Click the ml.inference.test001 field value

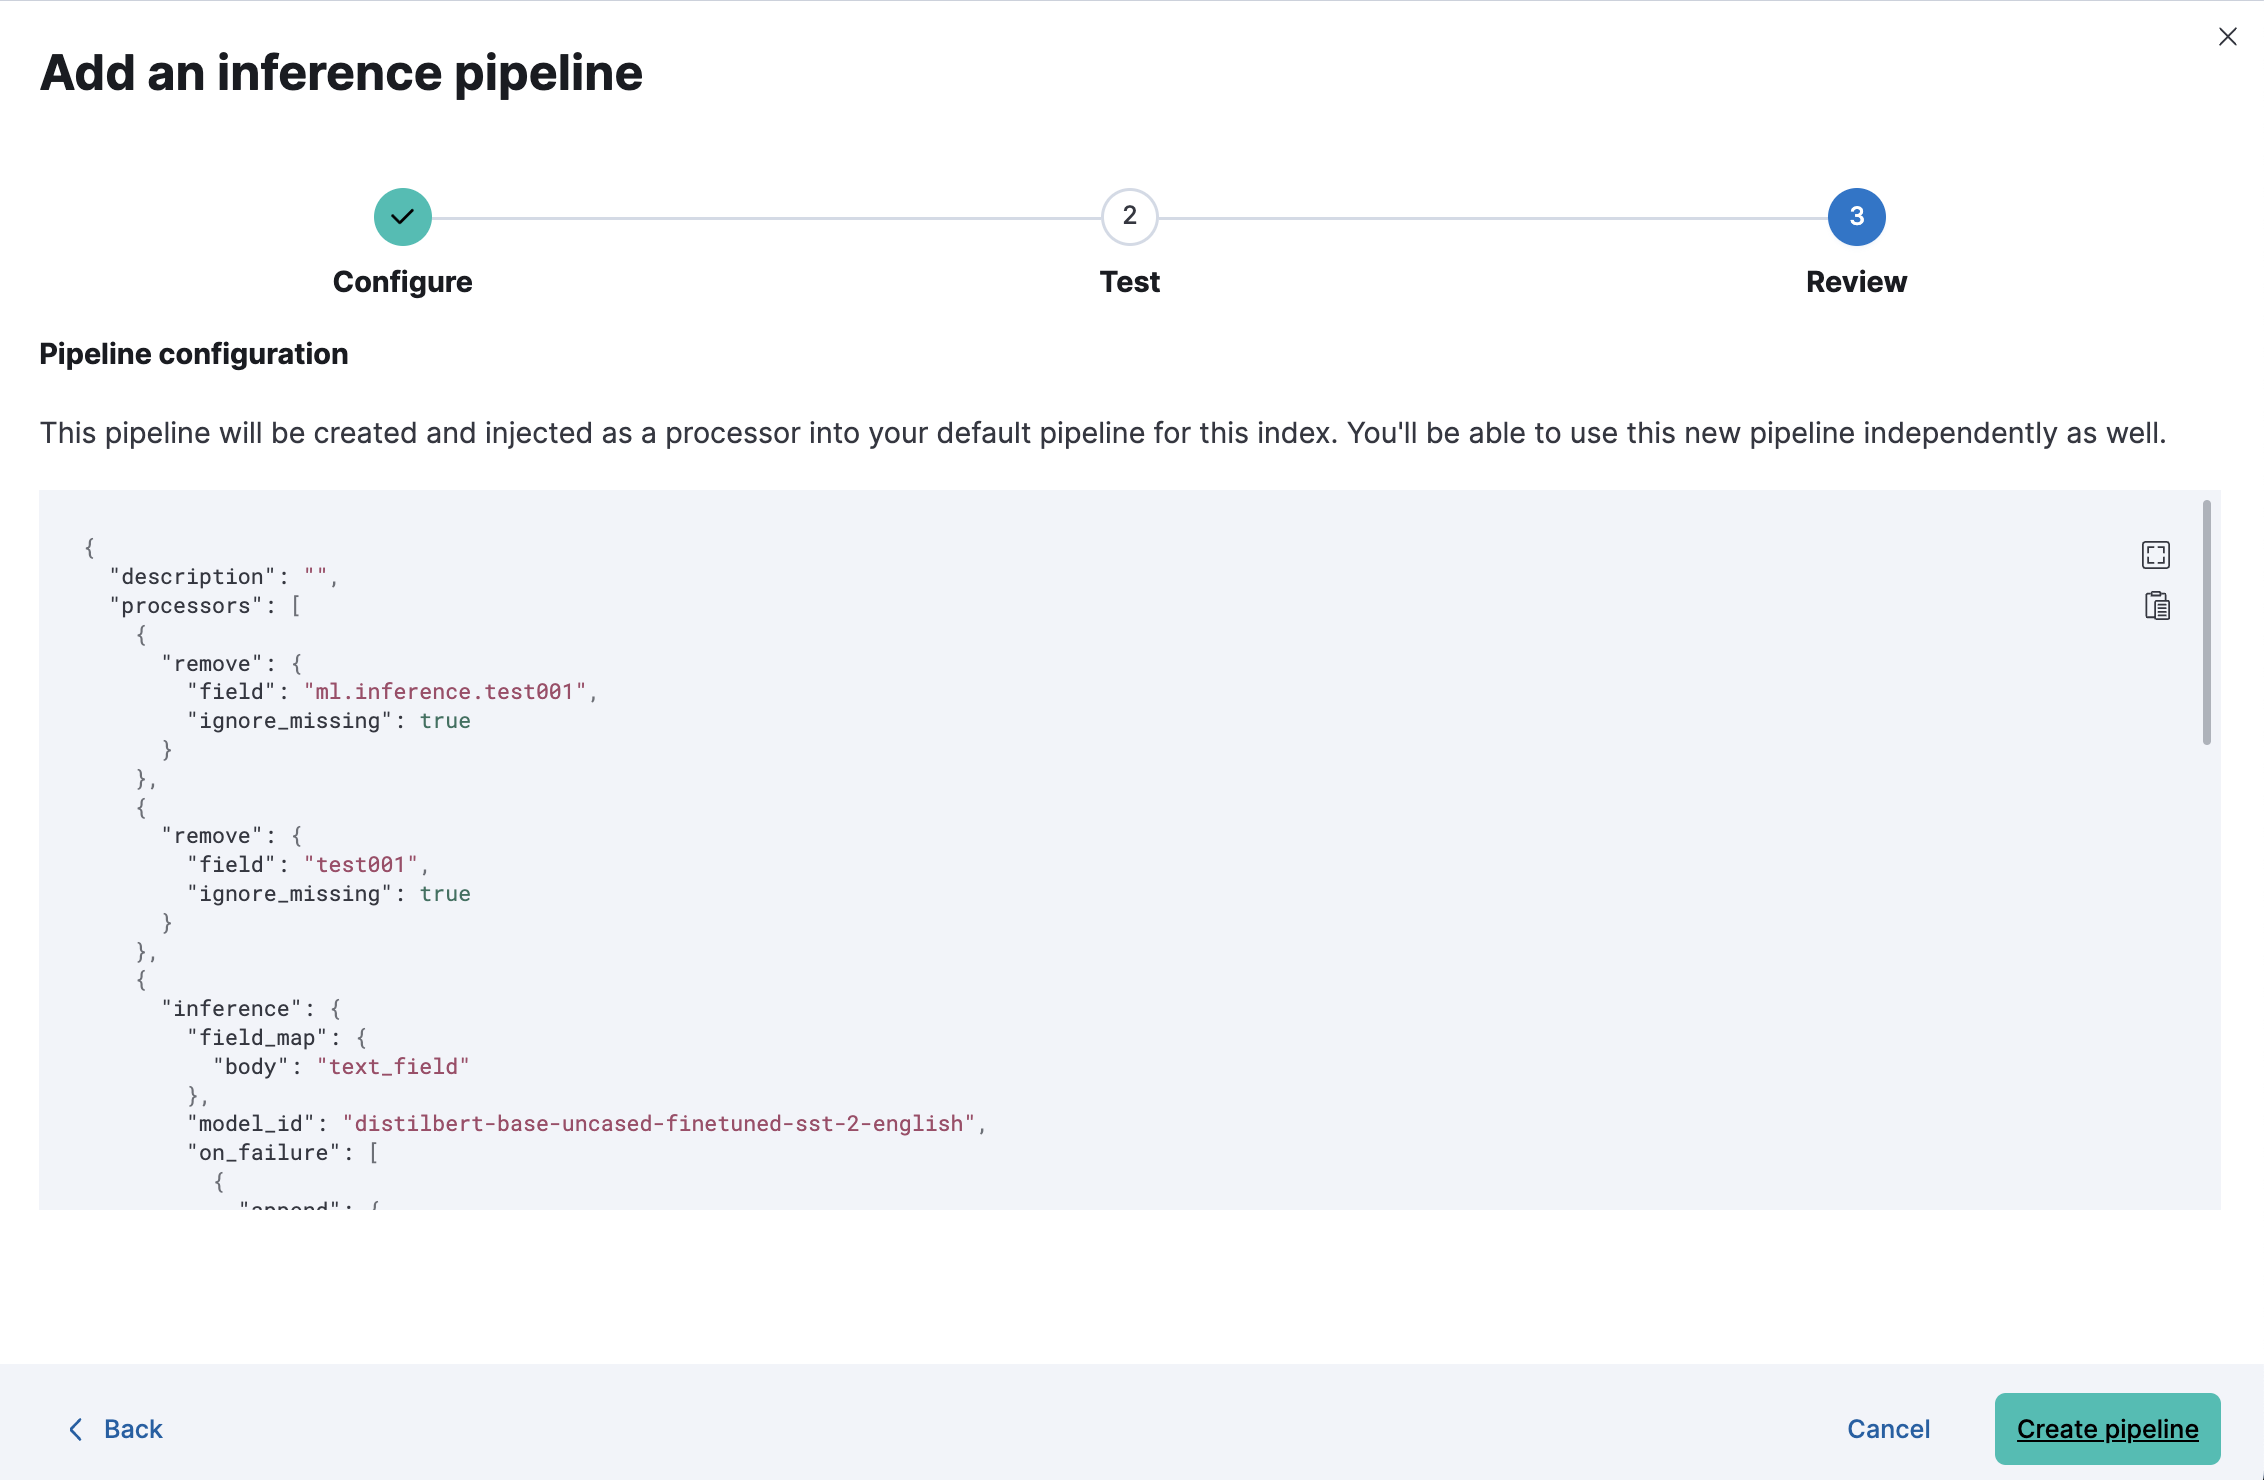(x=444, y=692)
